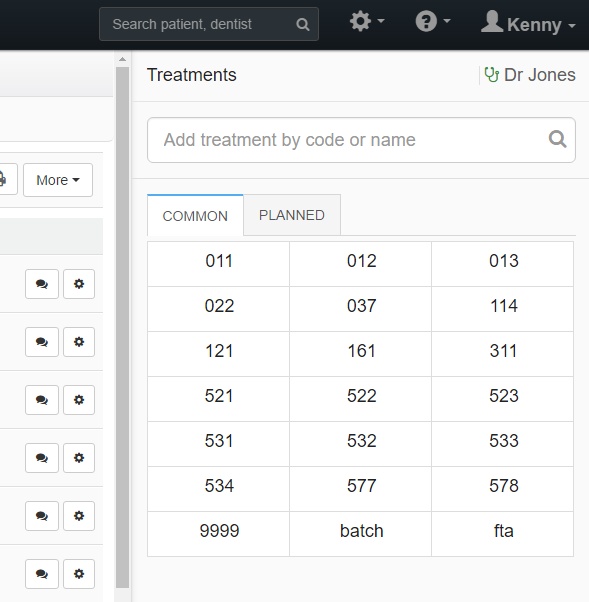Open the Kenny user menu

[528, 22]
